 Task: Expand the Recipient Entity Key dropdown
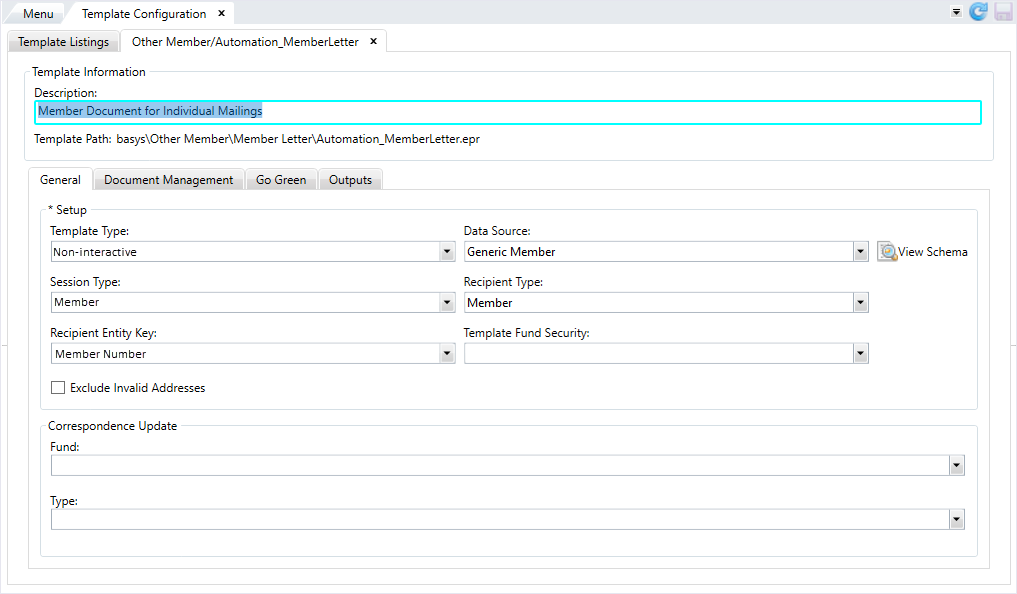point(447,354)
